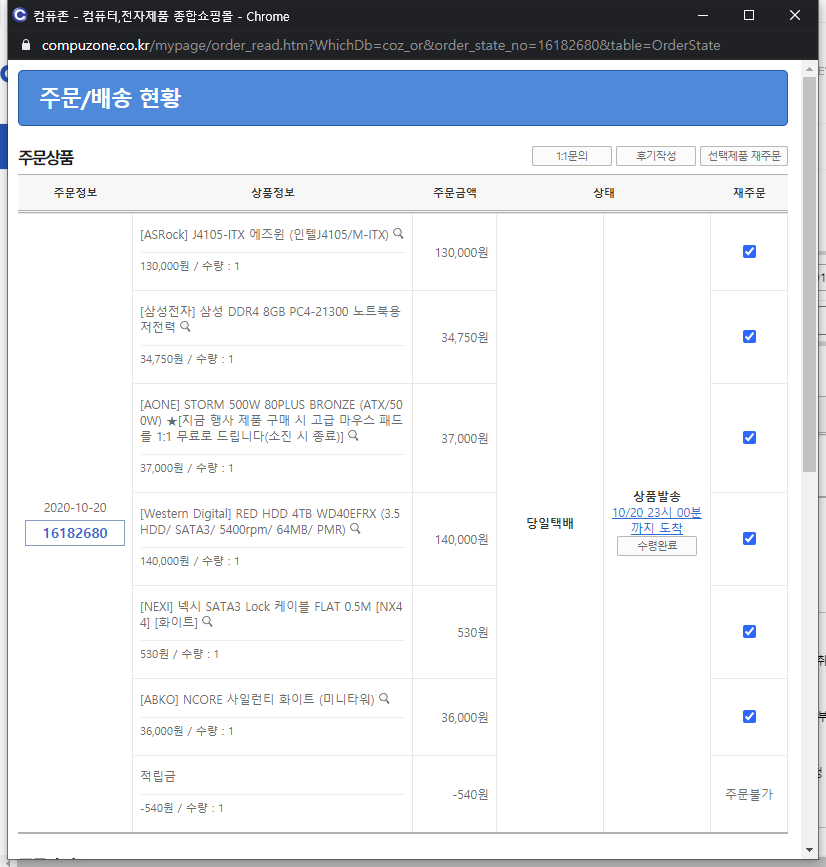Click the 적립금 row label
826x867 pixels.
(158, 776)
